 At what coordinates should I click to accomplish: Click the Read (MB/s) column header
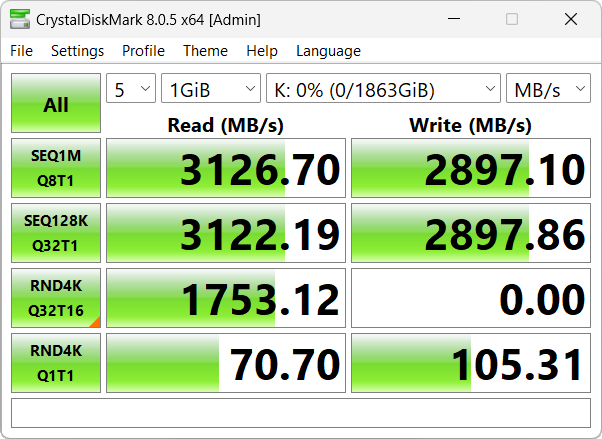tap(226, 125)
